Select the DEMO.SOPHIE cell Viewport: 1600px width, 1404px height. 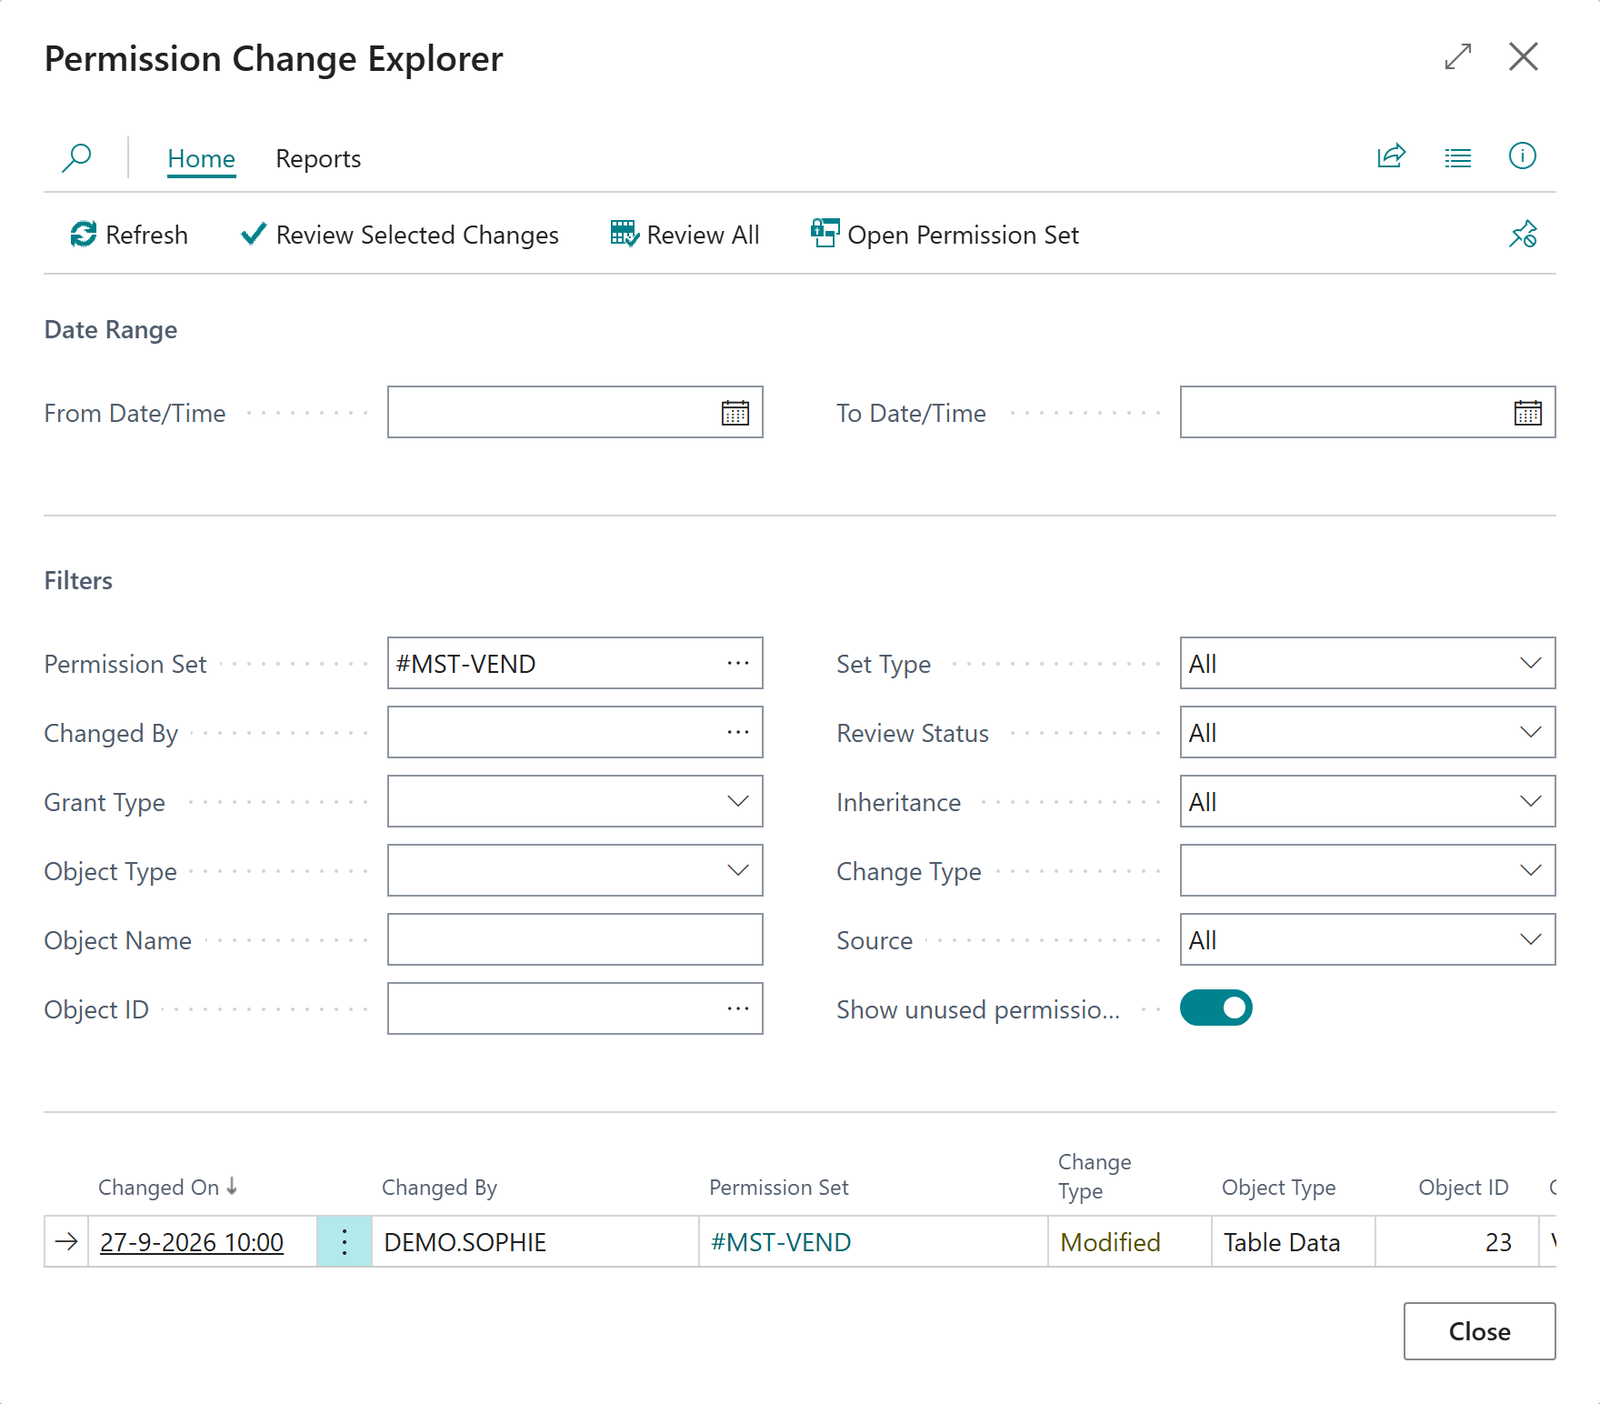coord(535,1242)
